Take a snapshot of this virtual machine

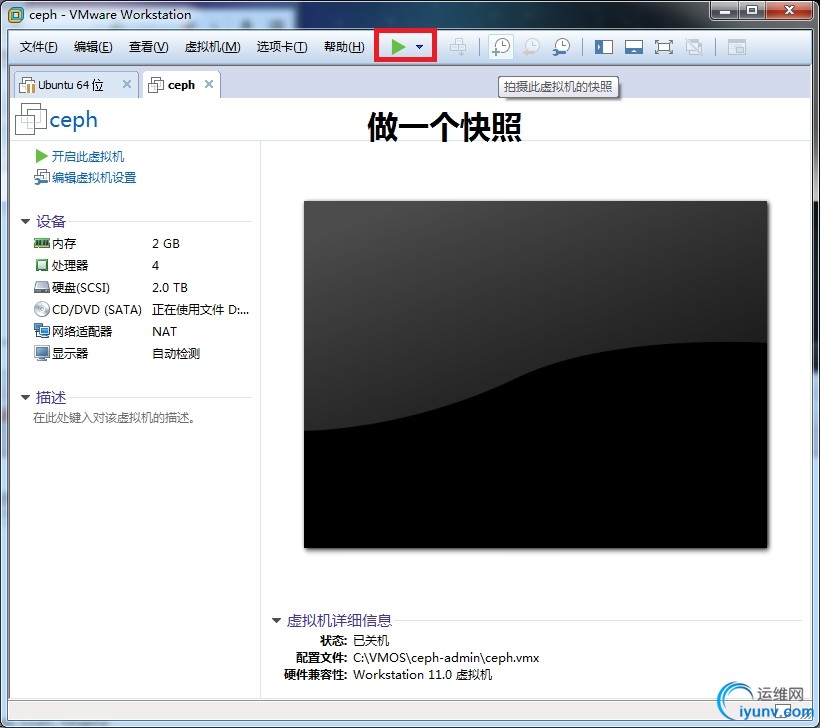[501, 47]
